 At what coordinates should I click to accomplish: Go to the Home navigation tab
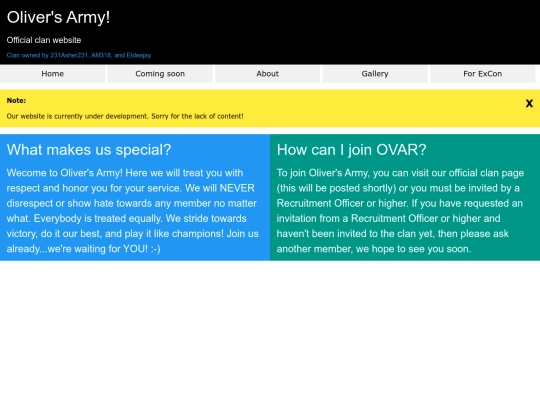53,74
